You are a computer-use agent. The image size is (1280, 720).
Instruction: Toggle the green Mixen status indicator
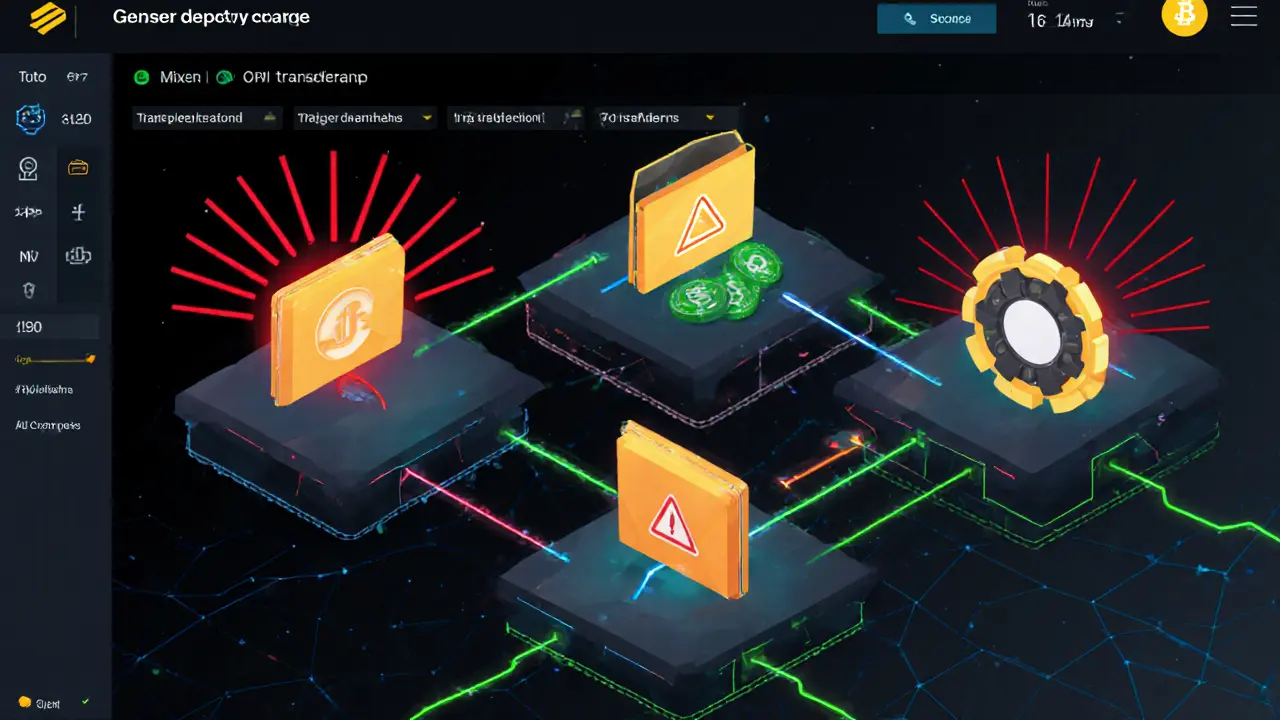(140, 76)
